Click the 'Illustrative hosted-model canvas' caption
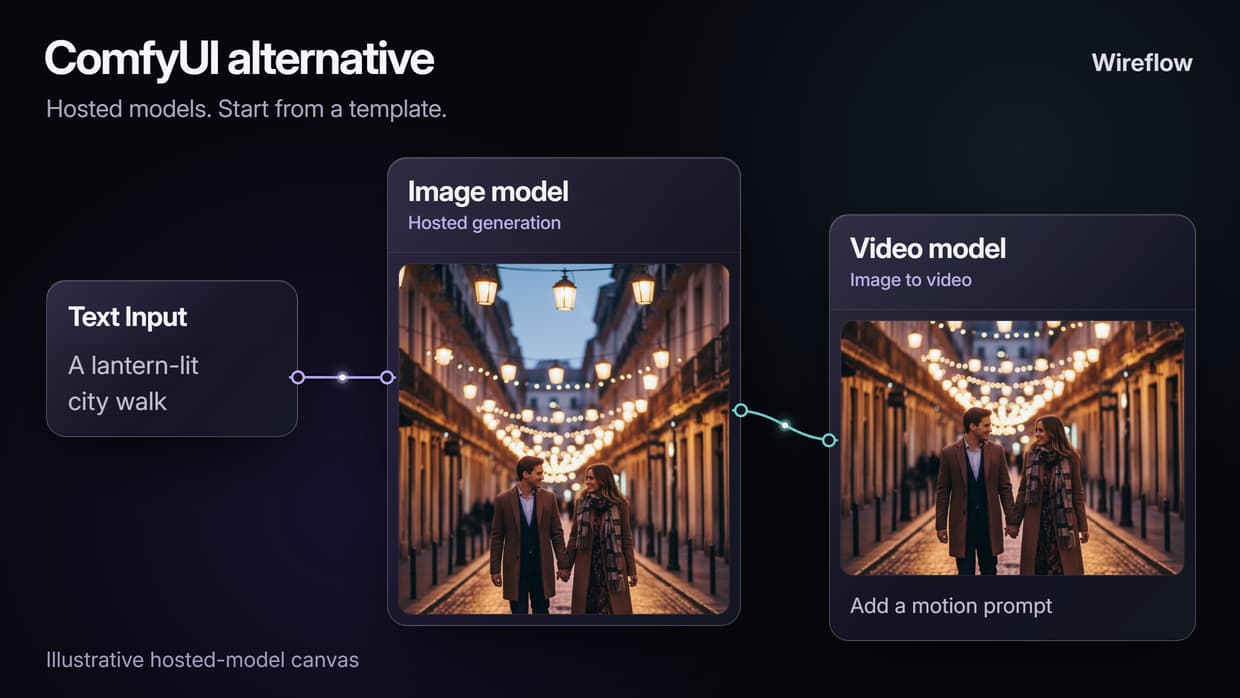 click(x=202, y=660)
